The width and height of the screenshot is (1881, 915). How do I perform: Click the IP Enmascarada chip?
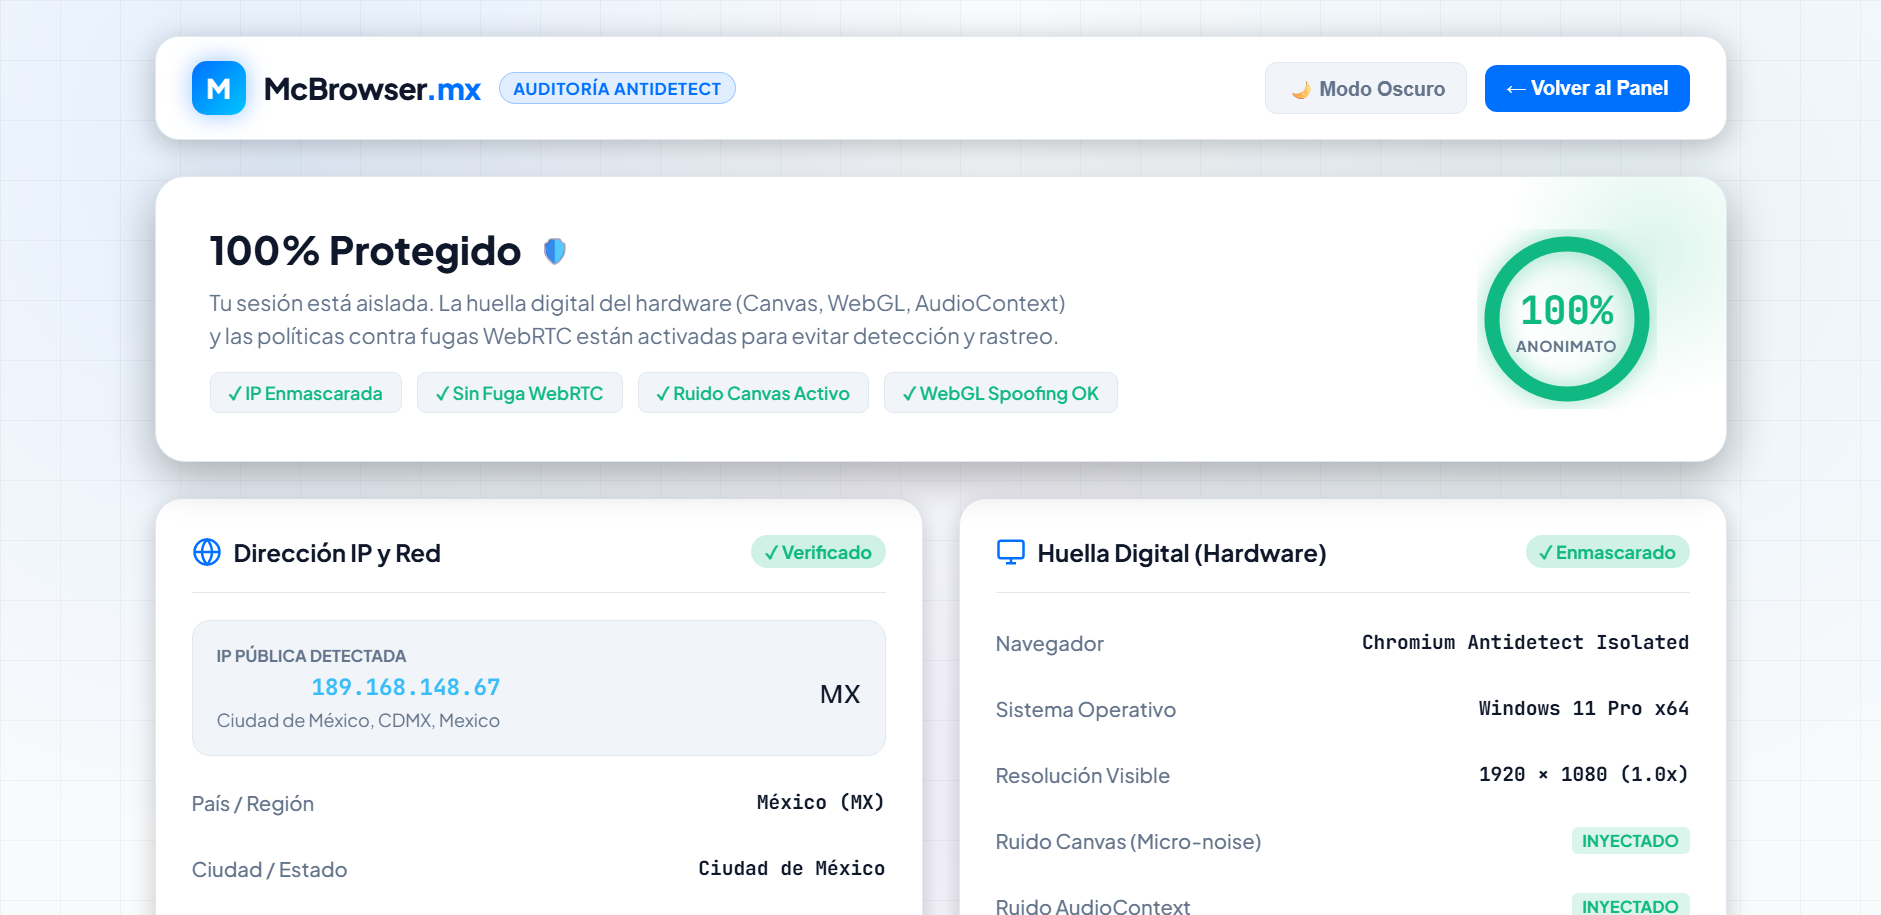[x=306, y=393]
